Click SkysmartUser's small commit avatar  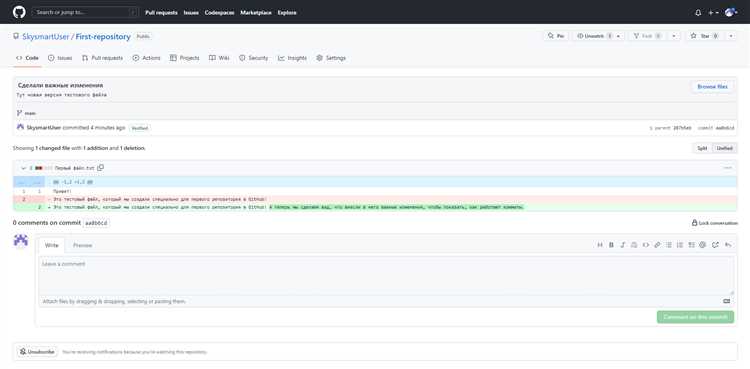(x=20, y=127)
